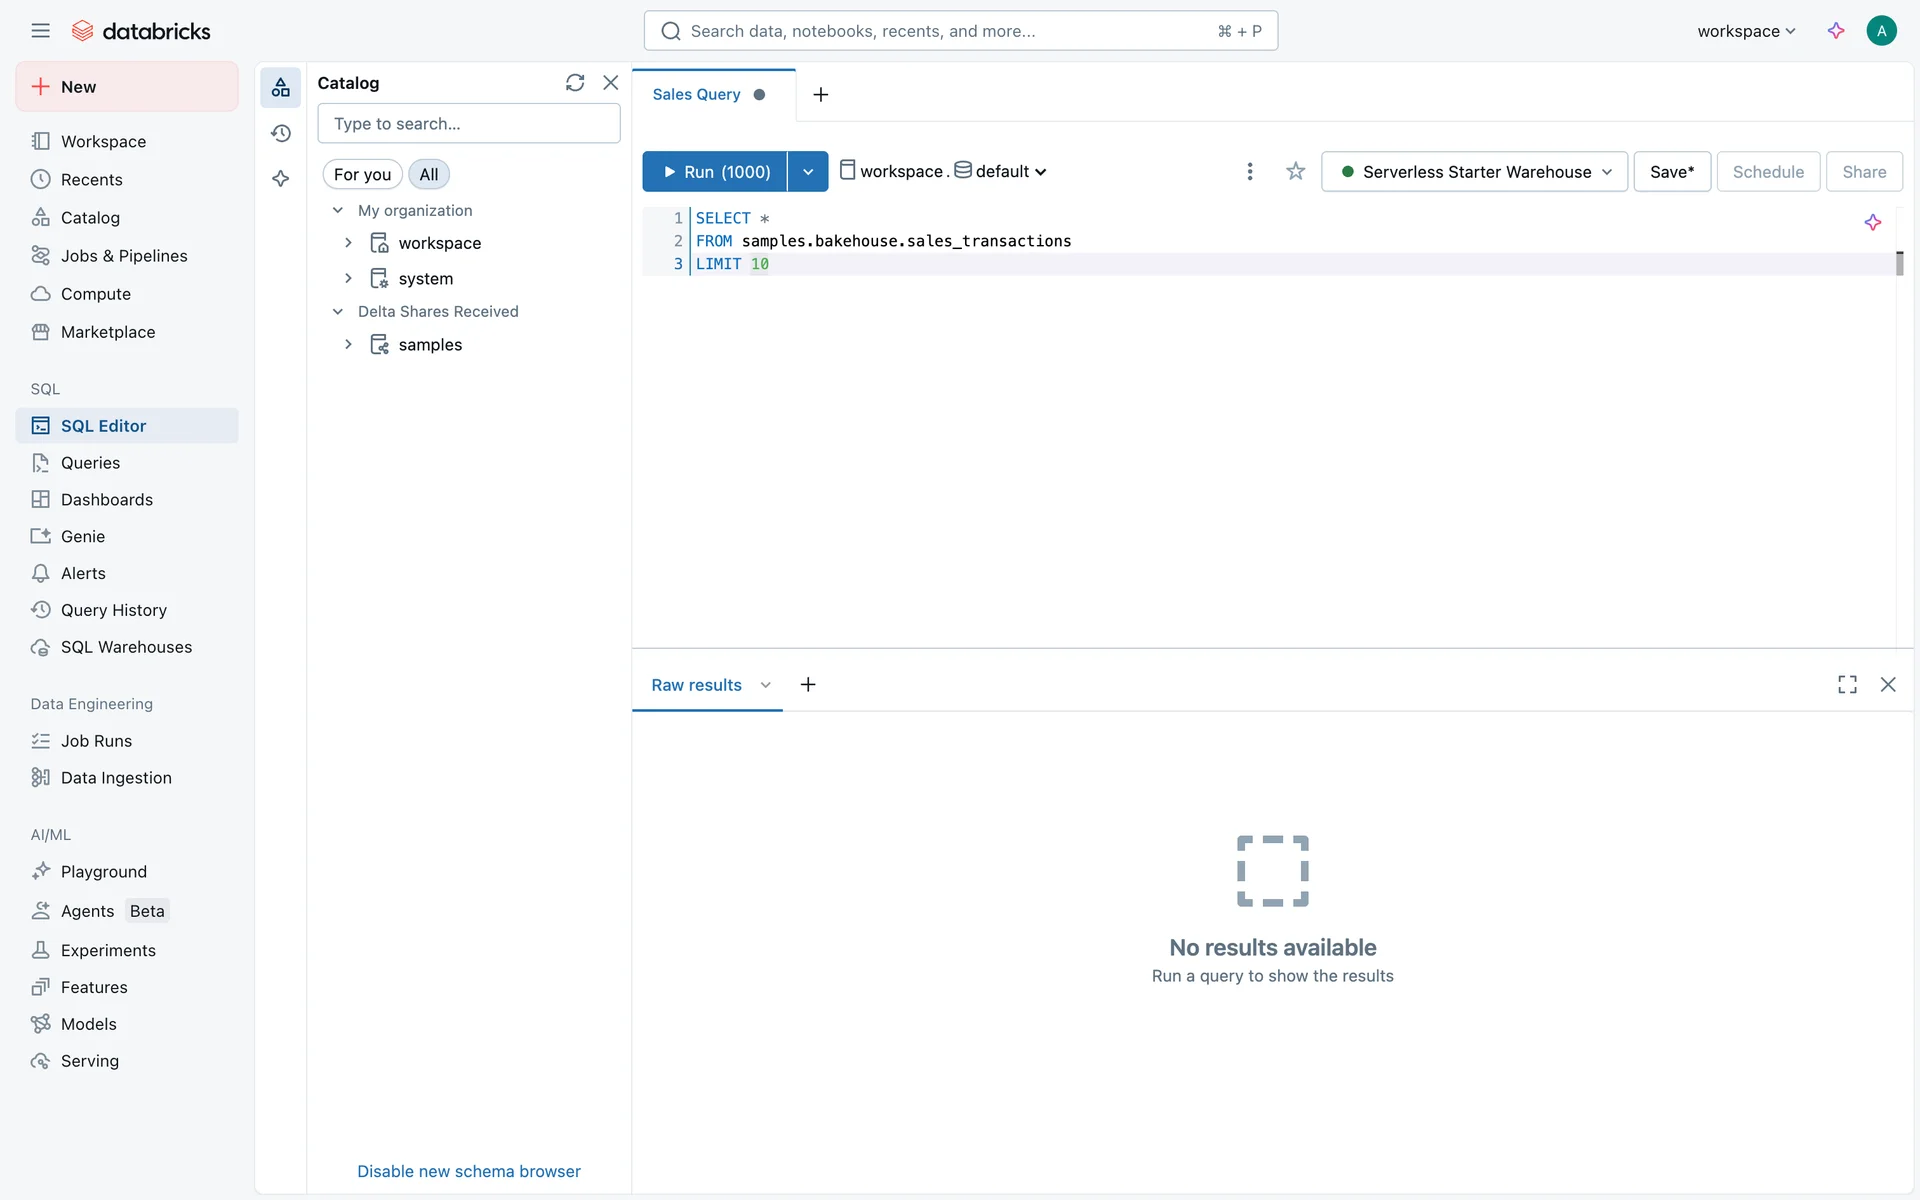Open the Run button dropdown arrow

[808, 172]
